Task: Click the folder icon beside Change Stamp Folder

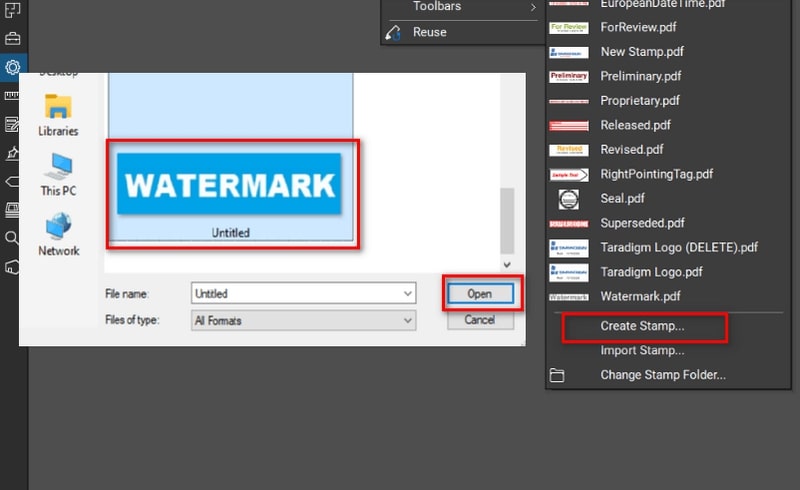Action: [557, 375]
